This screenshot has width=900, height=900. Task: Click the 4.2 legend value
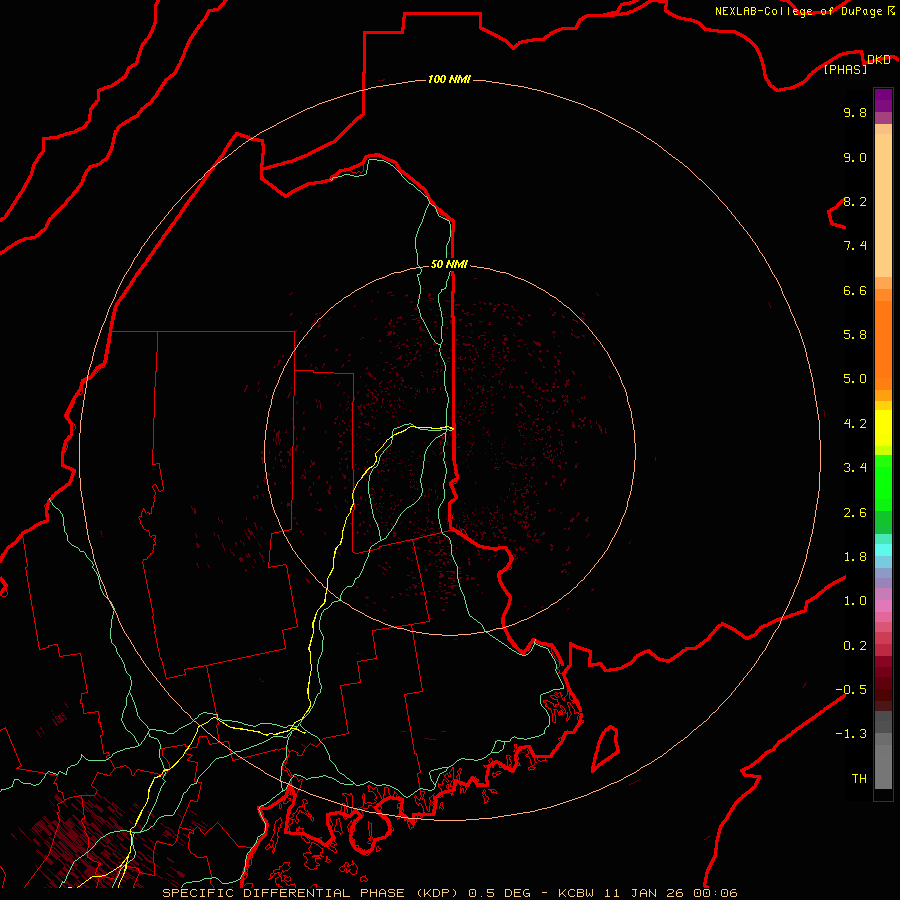pos(855,424)
